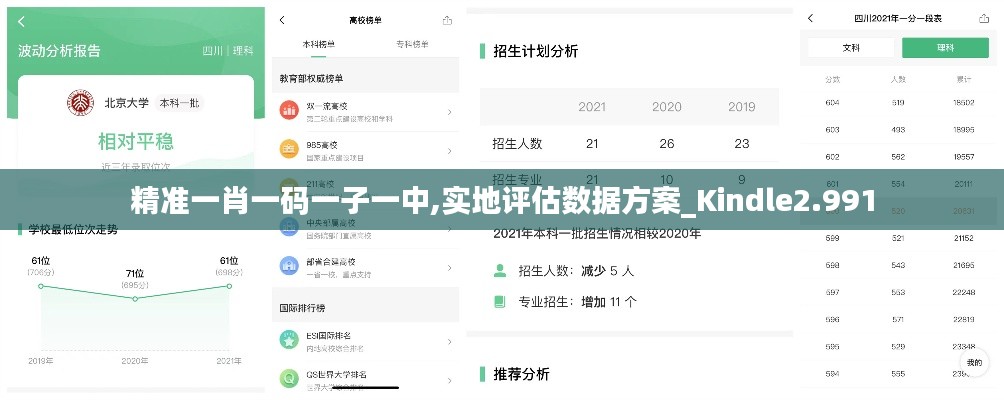Tap score 602 row
Image resolution: width=1004 pixels, height=400 pixels.
click(x=898, y=157)
